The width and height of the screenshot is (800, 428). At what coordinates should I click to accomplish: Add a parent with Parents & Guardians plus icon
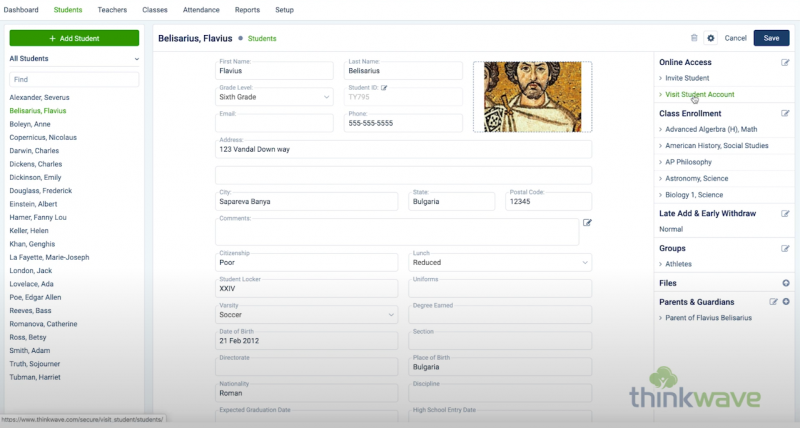point(786,301)
